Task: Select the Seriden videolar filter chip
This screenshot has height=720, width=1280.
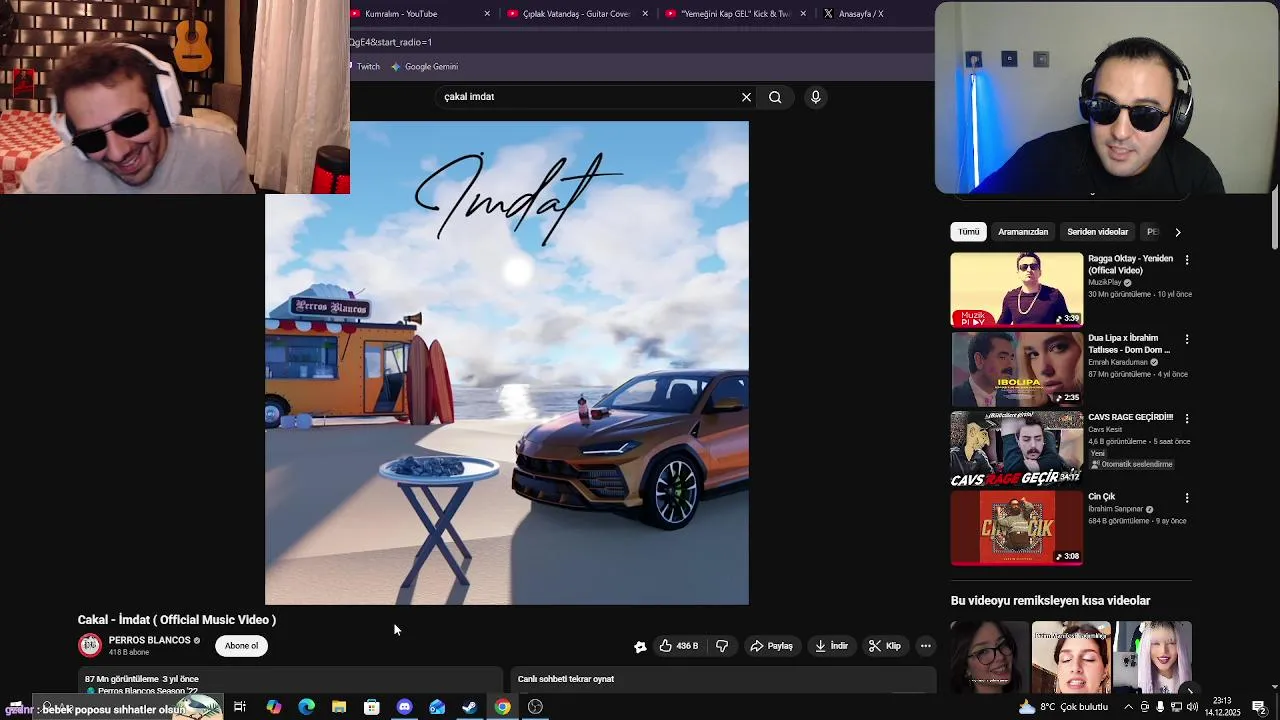Action: coord(1097,232)
